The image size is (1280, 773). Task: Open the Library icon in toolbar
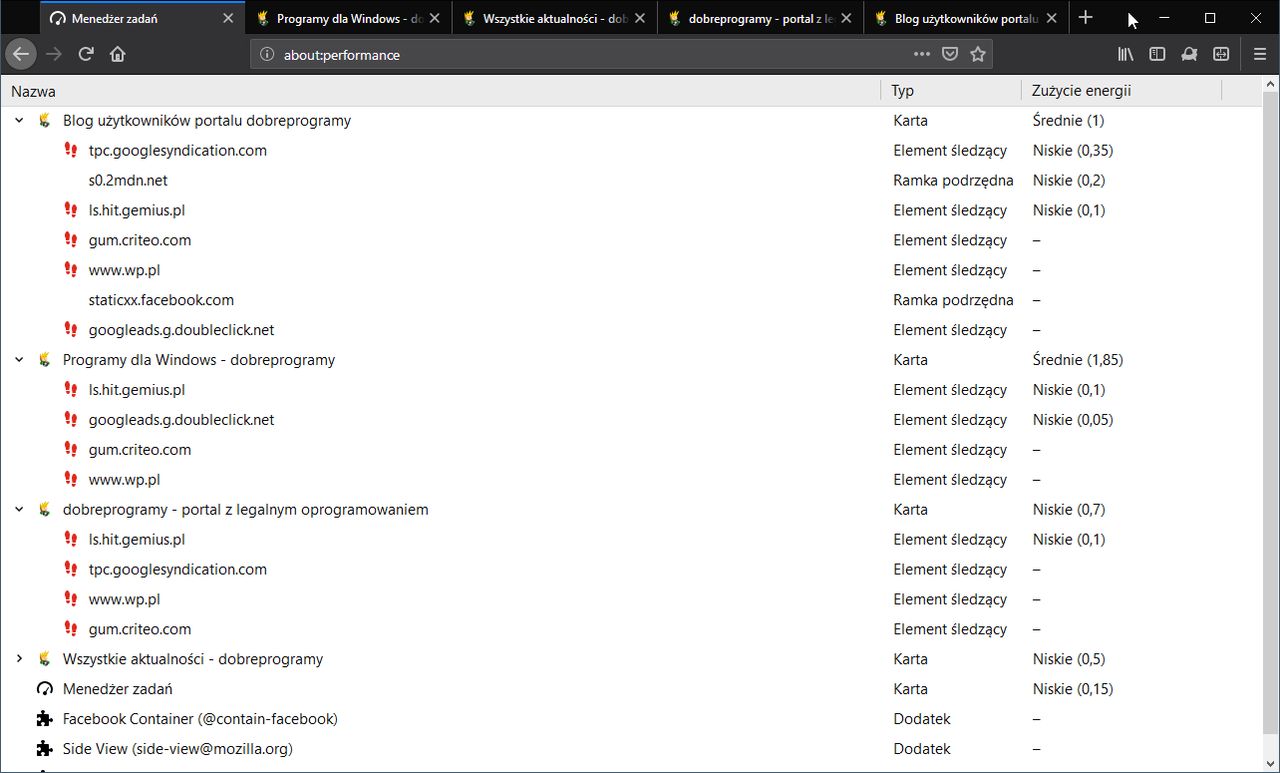tap(1126, 54)
